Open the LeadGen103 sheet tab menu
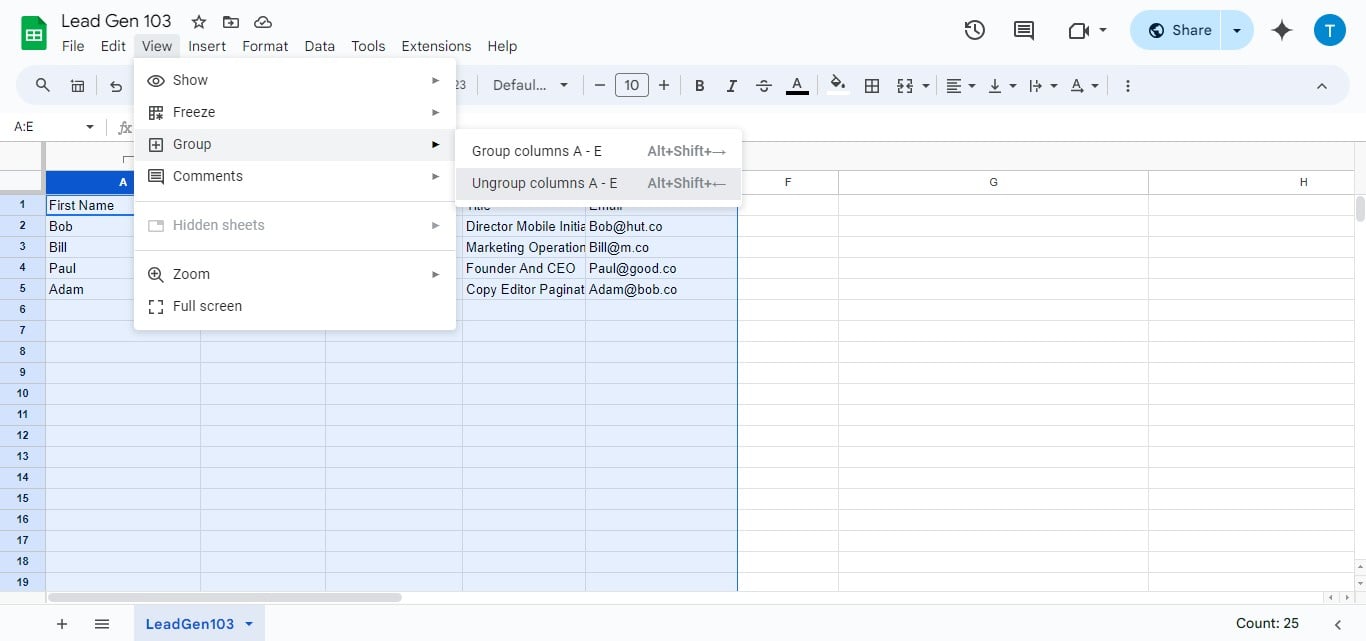 [248, 623]
